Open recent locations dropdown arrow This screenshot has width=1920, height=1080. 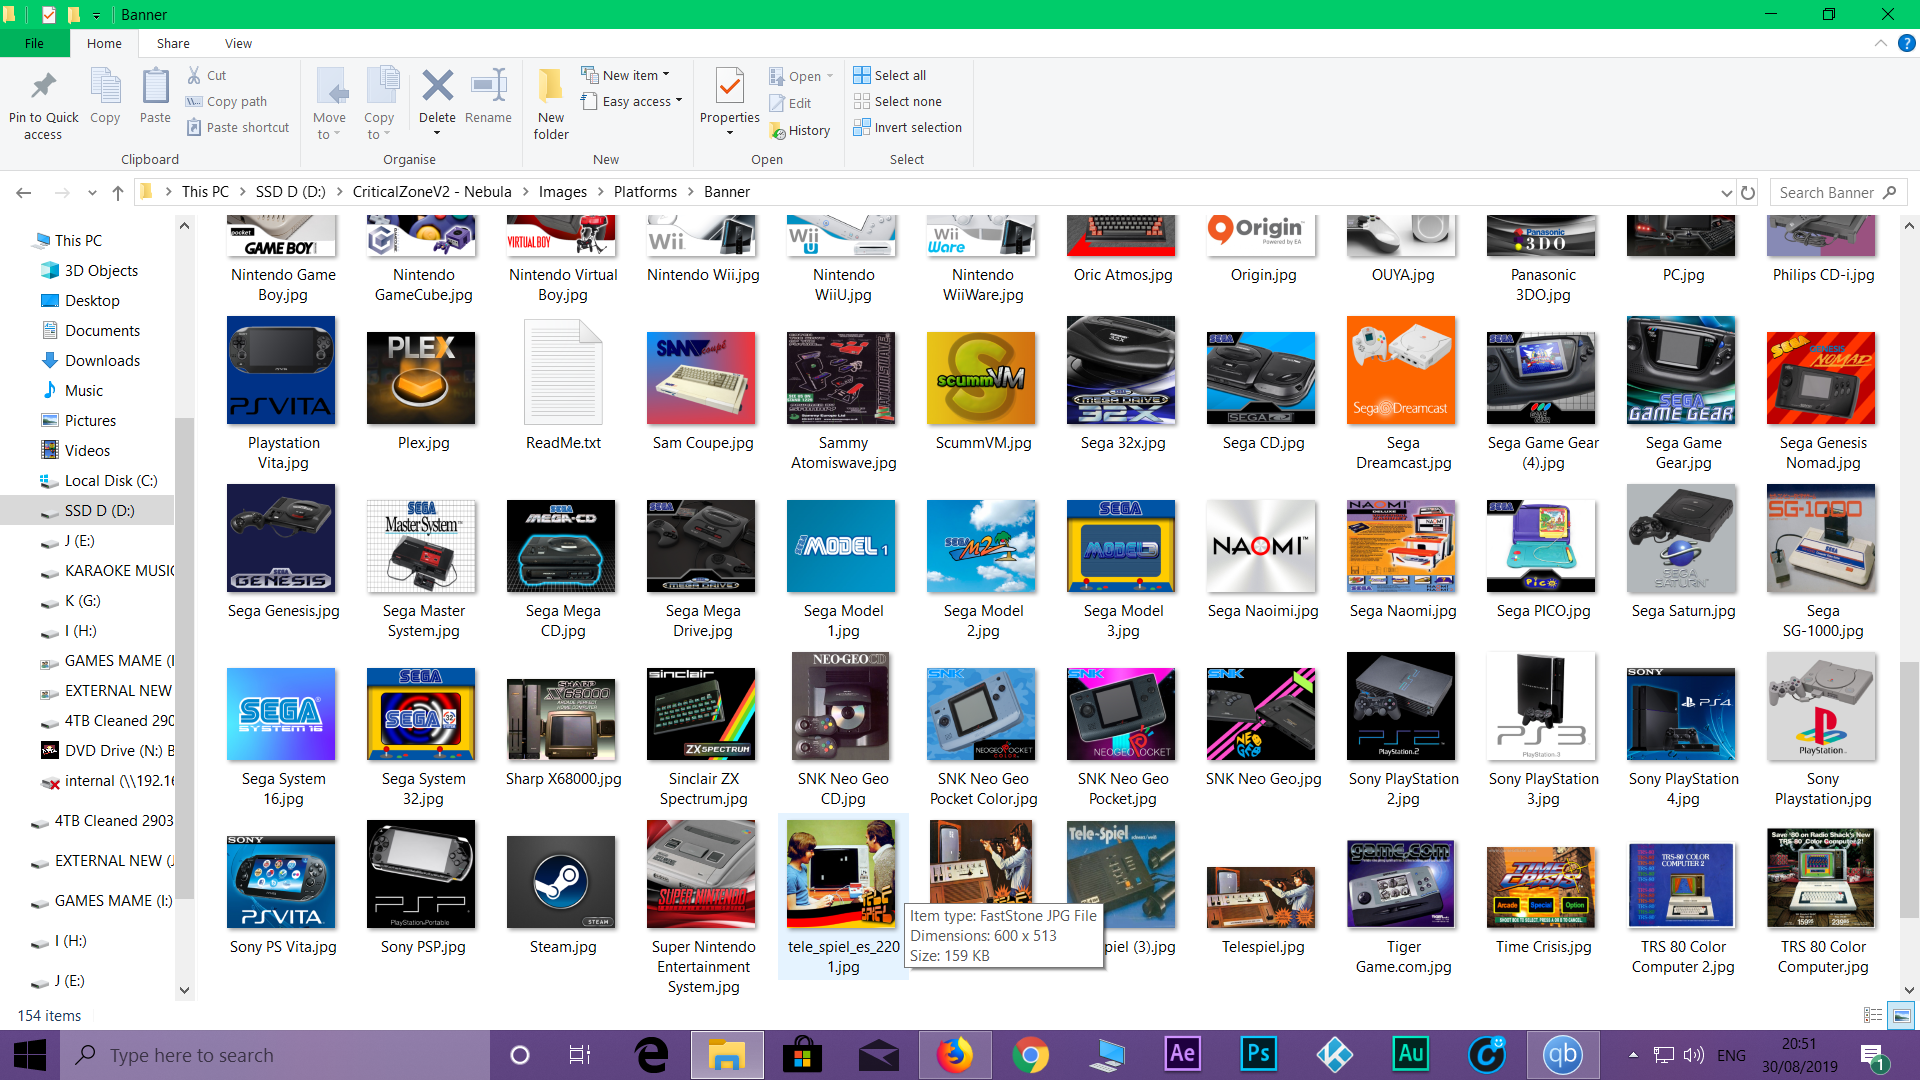pyautogui.click(x=92, y=192)
